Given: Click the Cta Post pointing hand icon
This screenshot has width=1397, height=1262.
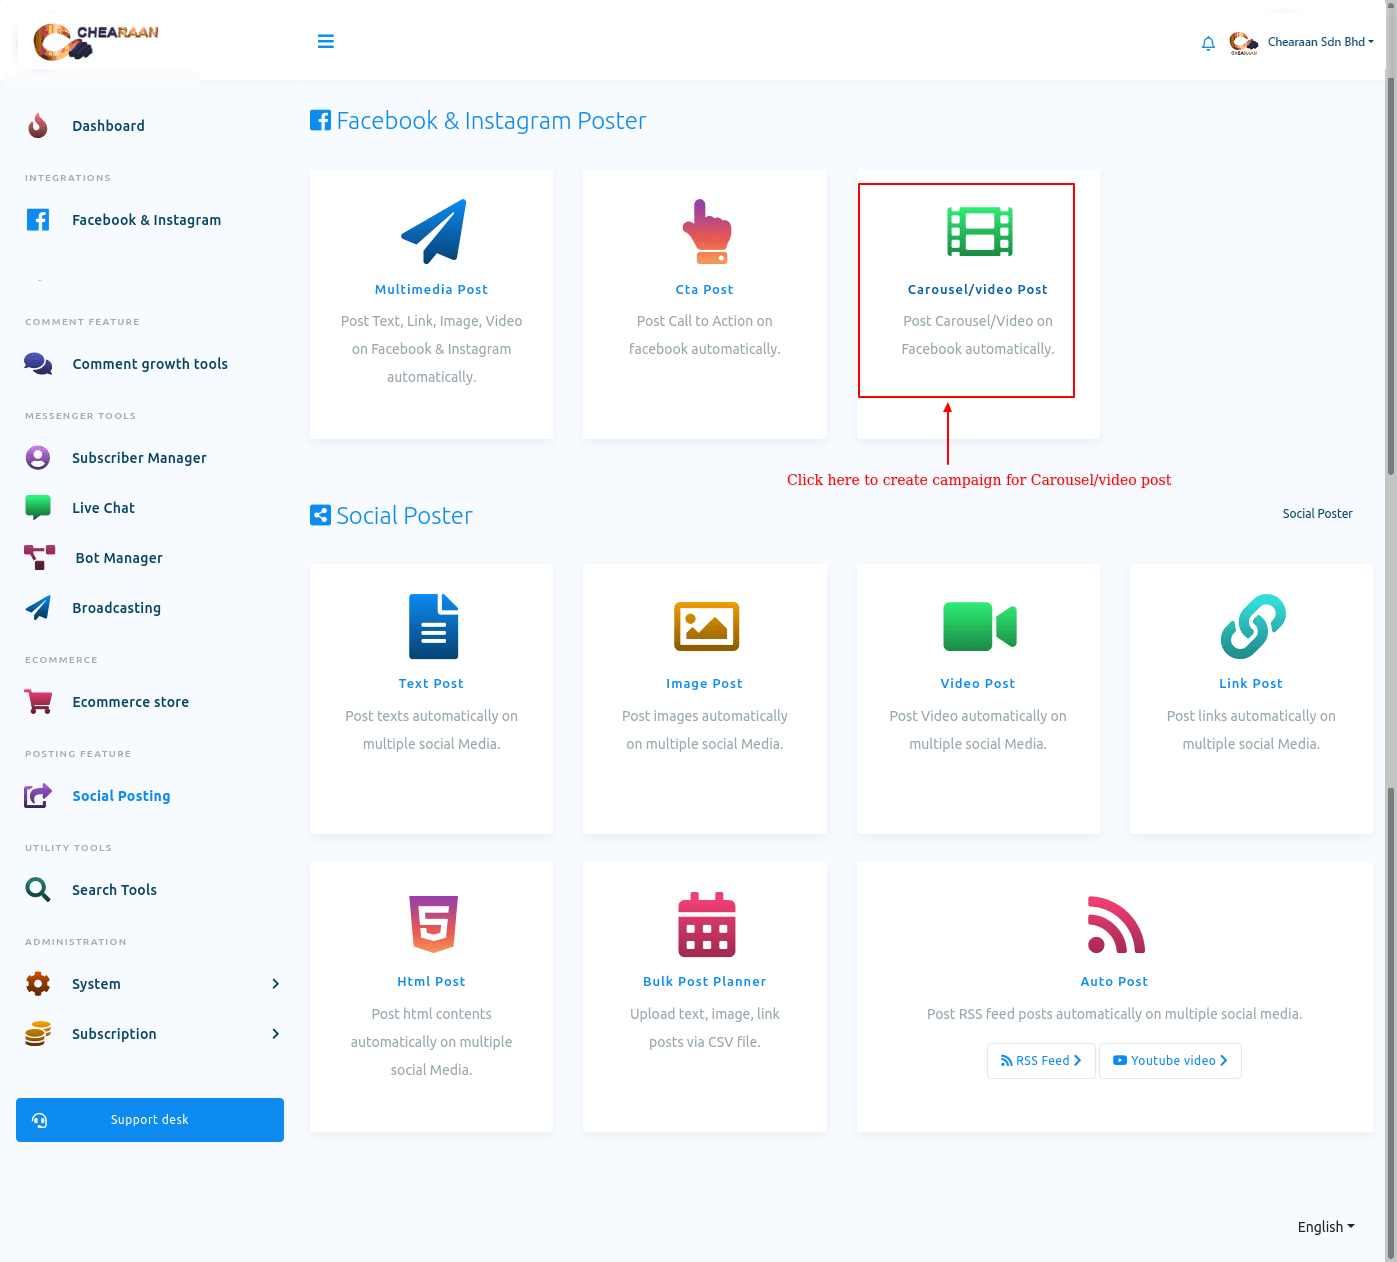Looking at the screenshot, I should [706, 231].
